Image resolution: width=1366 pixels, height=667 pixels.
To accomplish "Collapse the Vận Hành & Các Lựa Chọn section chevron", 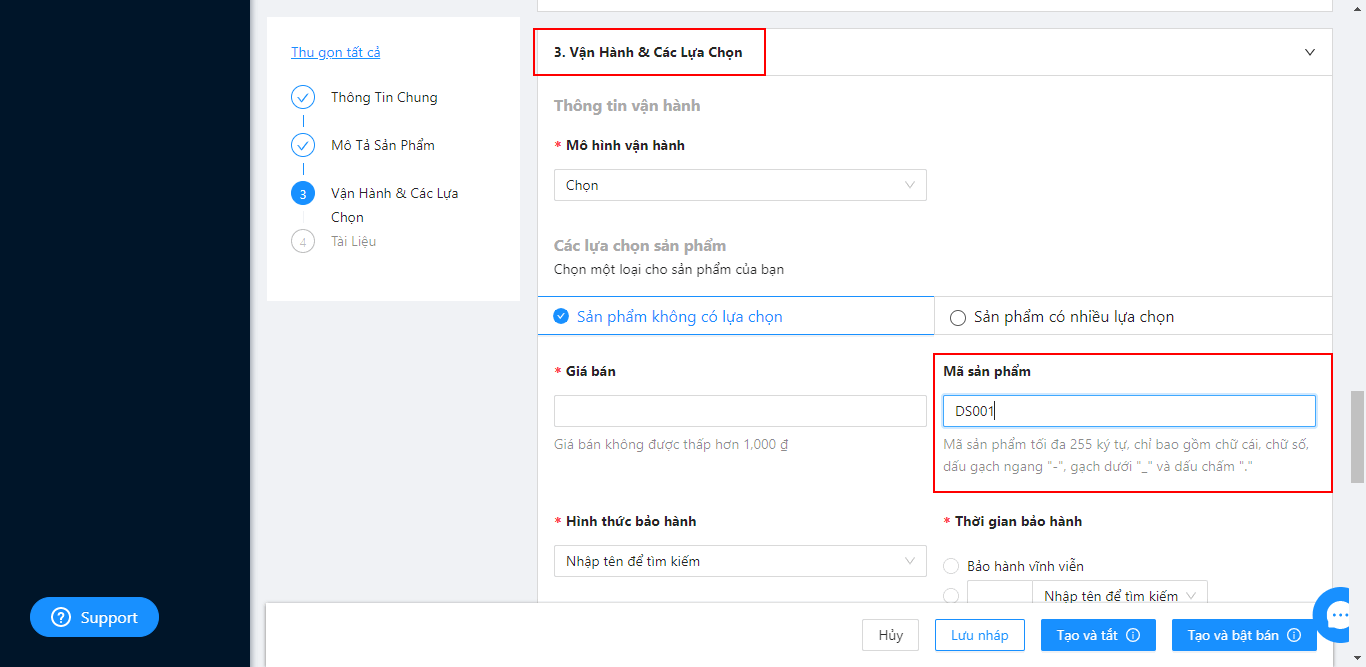I will coord(1310,52).
